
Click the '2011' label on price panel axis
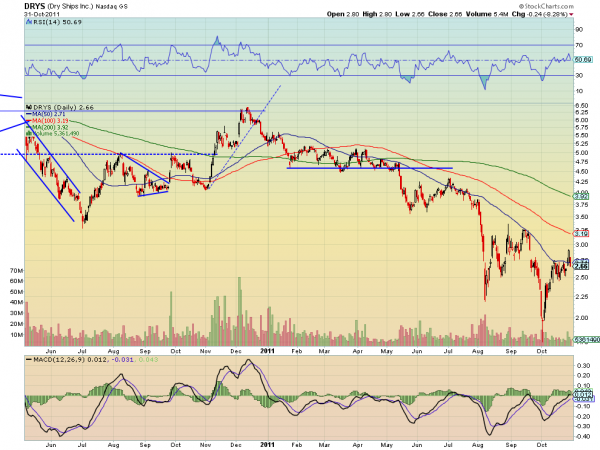(267, 351)
